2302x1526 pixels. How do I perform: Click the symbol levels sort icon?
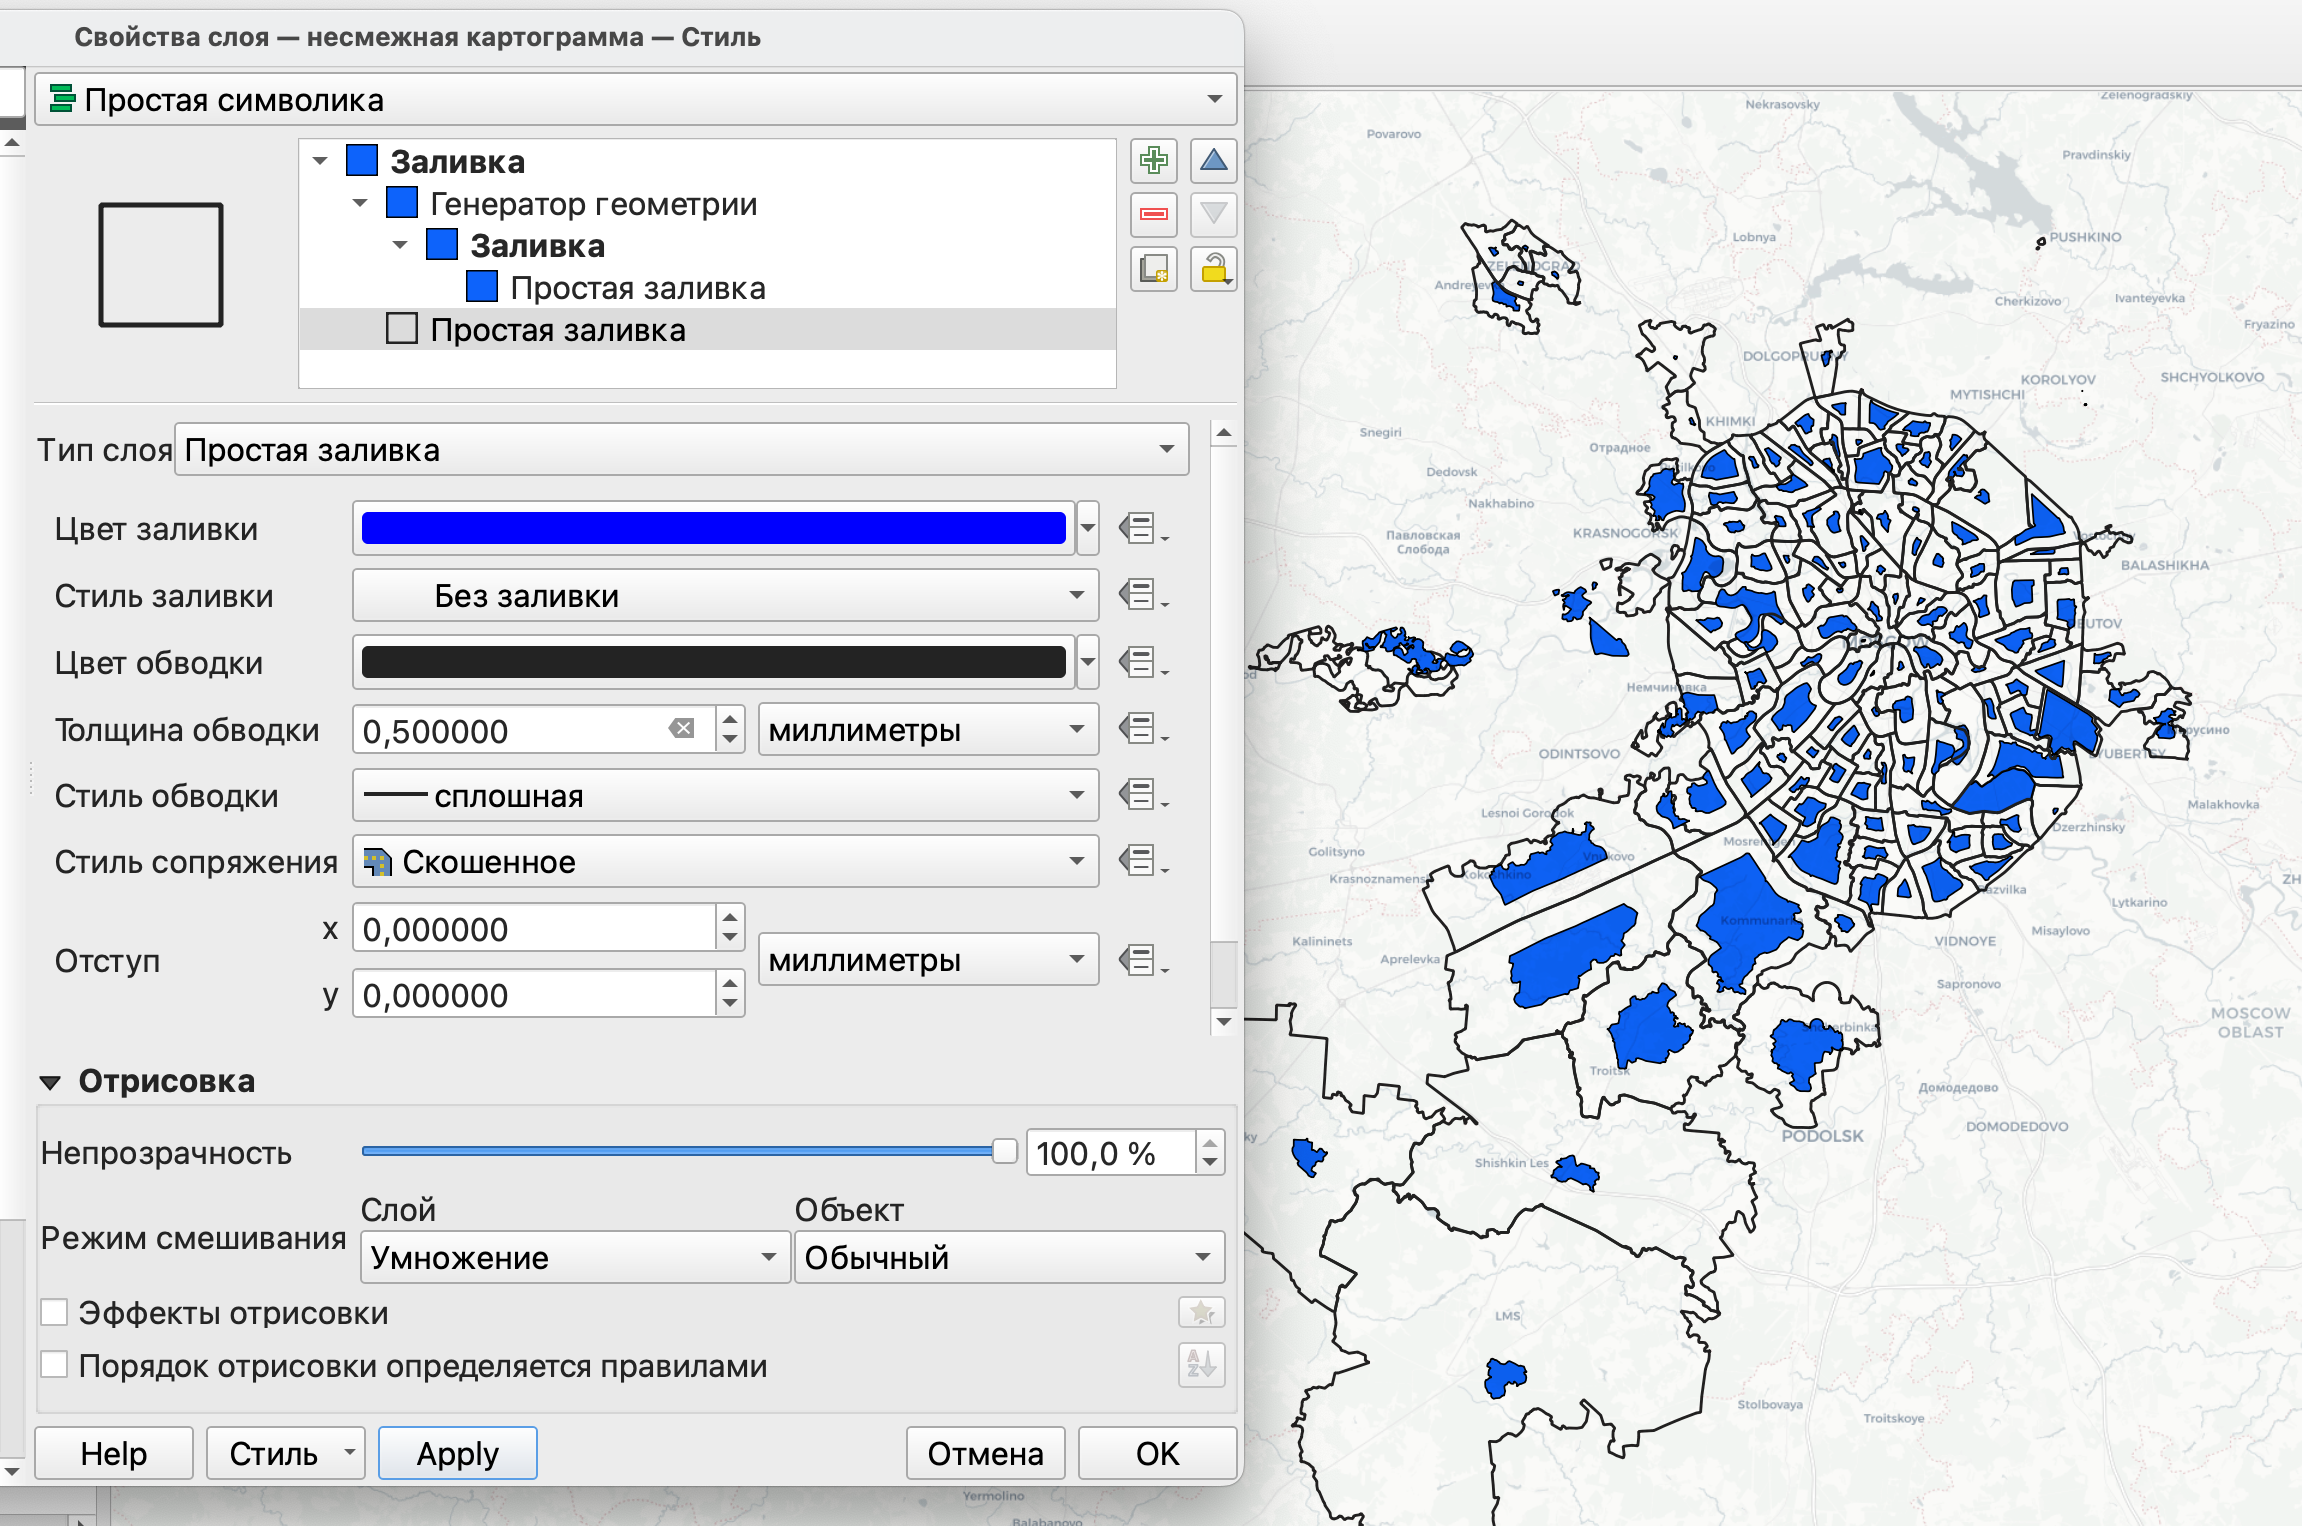pyautogui.click(x=1201, y=1364)
